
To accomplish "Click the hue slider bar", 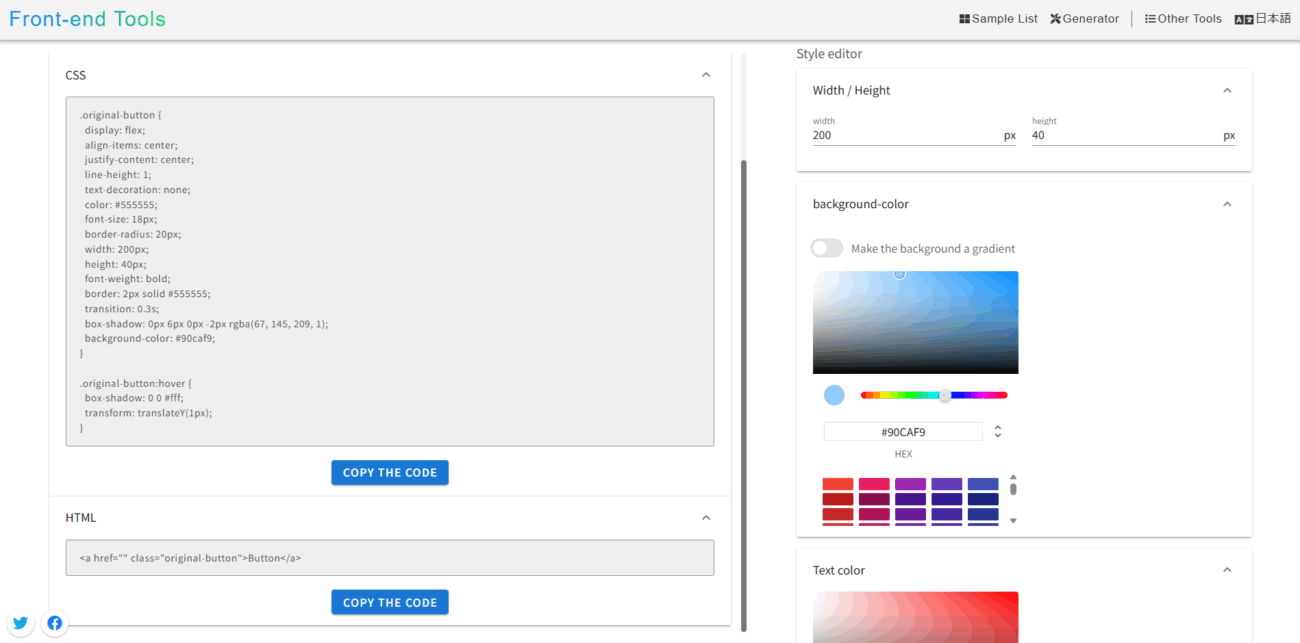I will pyautogui.click(x=933, y=395).
